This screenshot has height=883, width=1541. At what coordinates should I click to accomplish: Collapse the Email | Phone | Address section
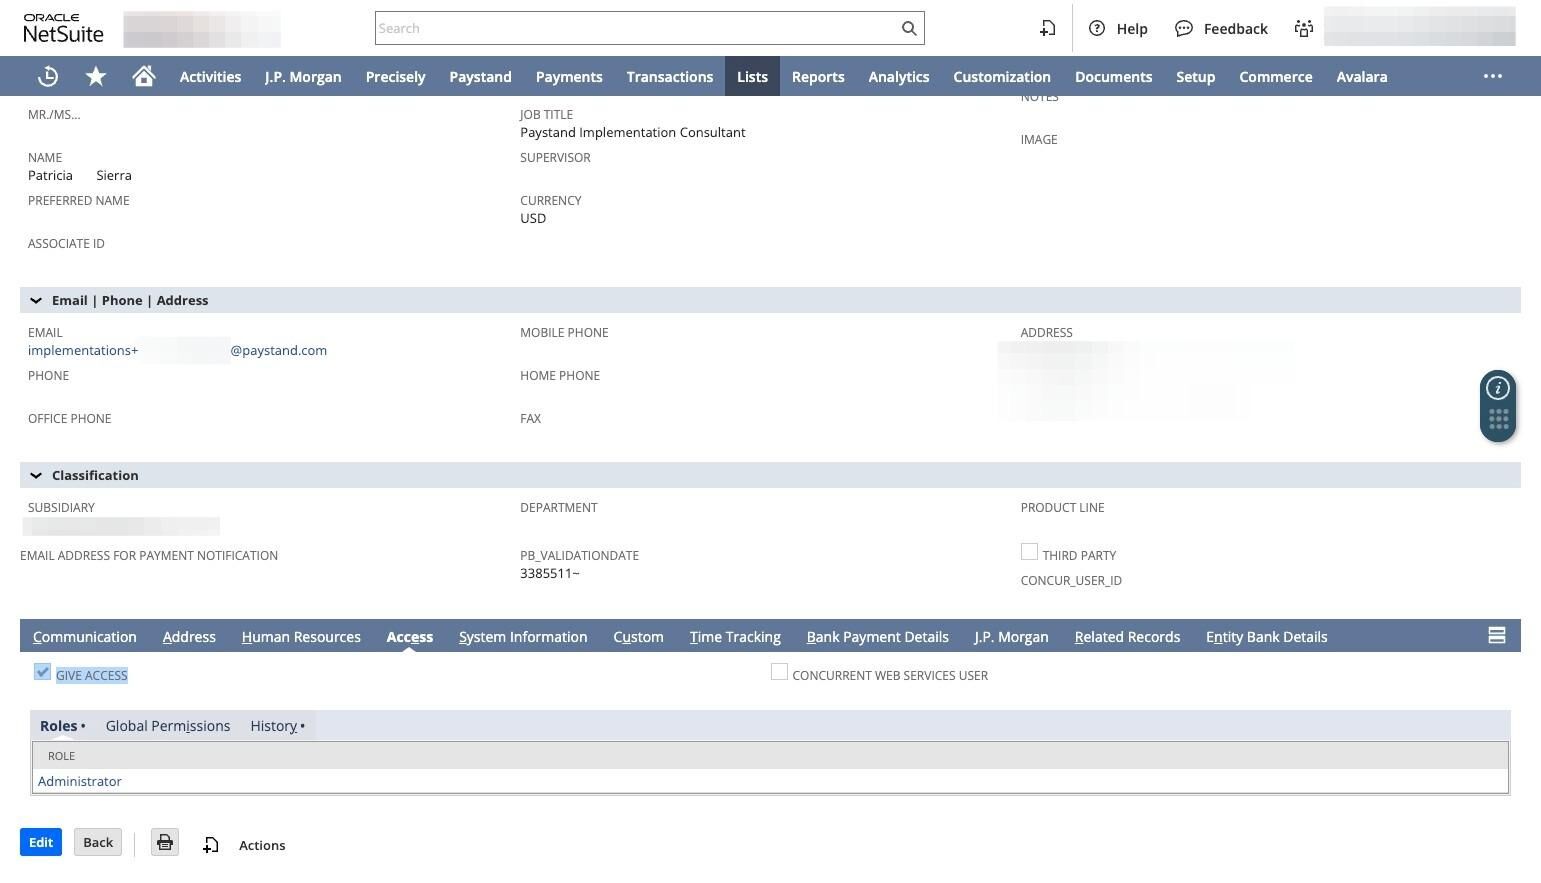(36, 300)
